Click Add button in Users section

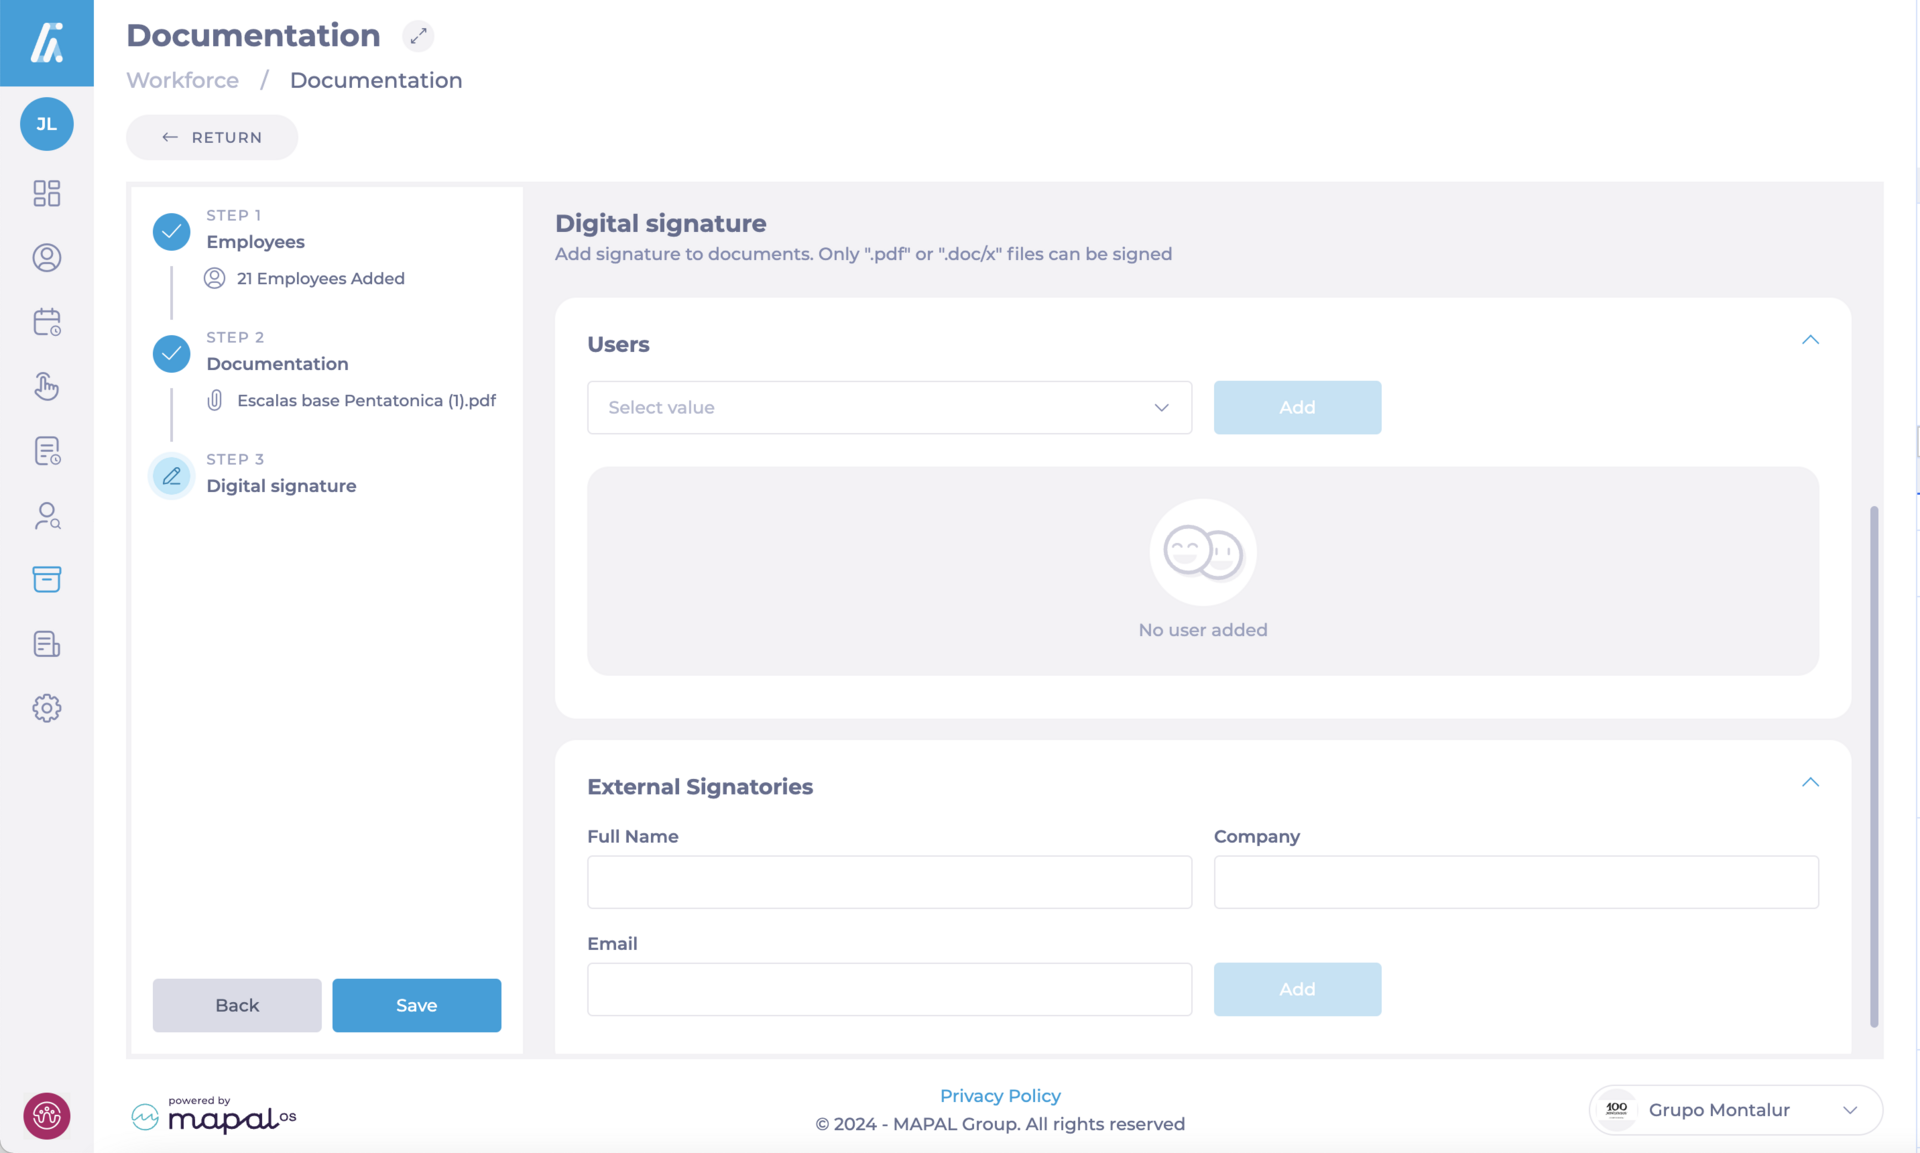[x=1297, y=407]
